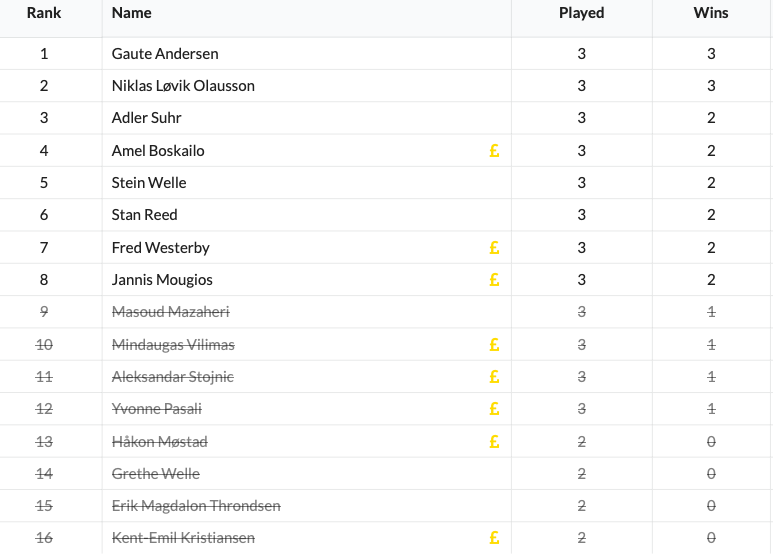This screenshot has height=554, width=773.
Task: Click the pound icon beside Kent-Emil Kristiansen
Action: pos(494,538)
